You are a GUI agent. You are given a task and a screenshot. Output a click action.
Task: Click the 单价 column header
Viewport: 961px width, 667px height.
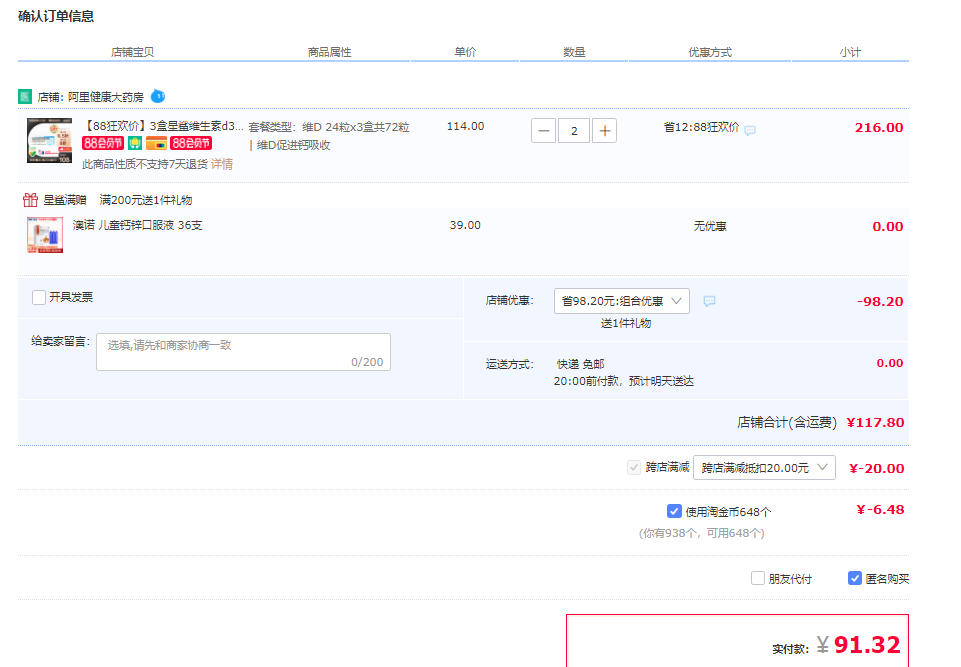[465, 52]
